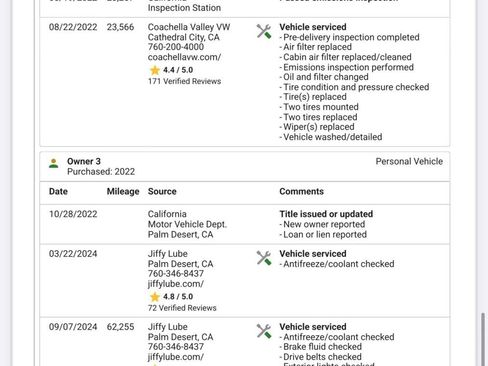Click the vertical scrollbar thumb
Viewport: 488px width, 366px height.
tap(483, 339)
